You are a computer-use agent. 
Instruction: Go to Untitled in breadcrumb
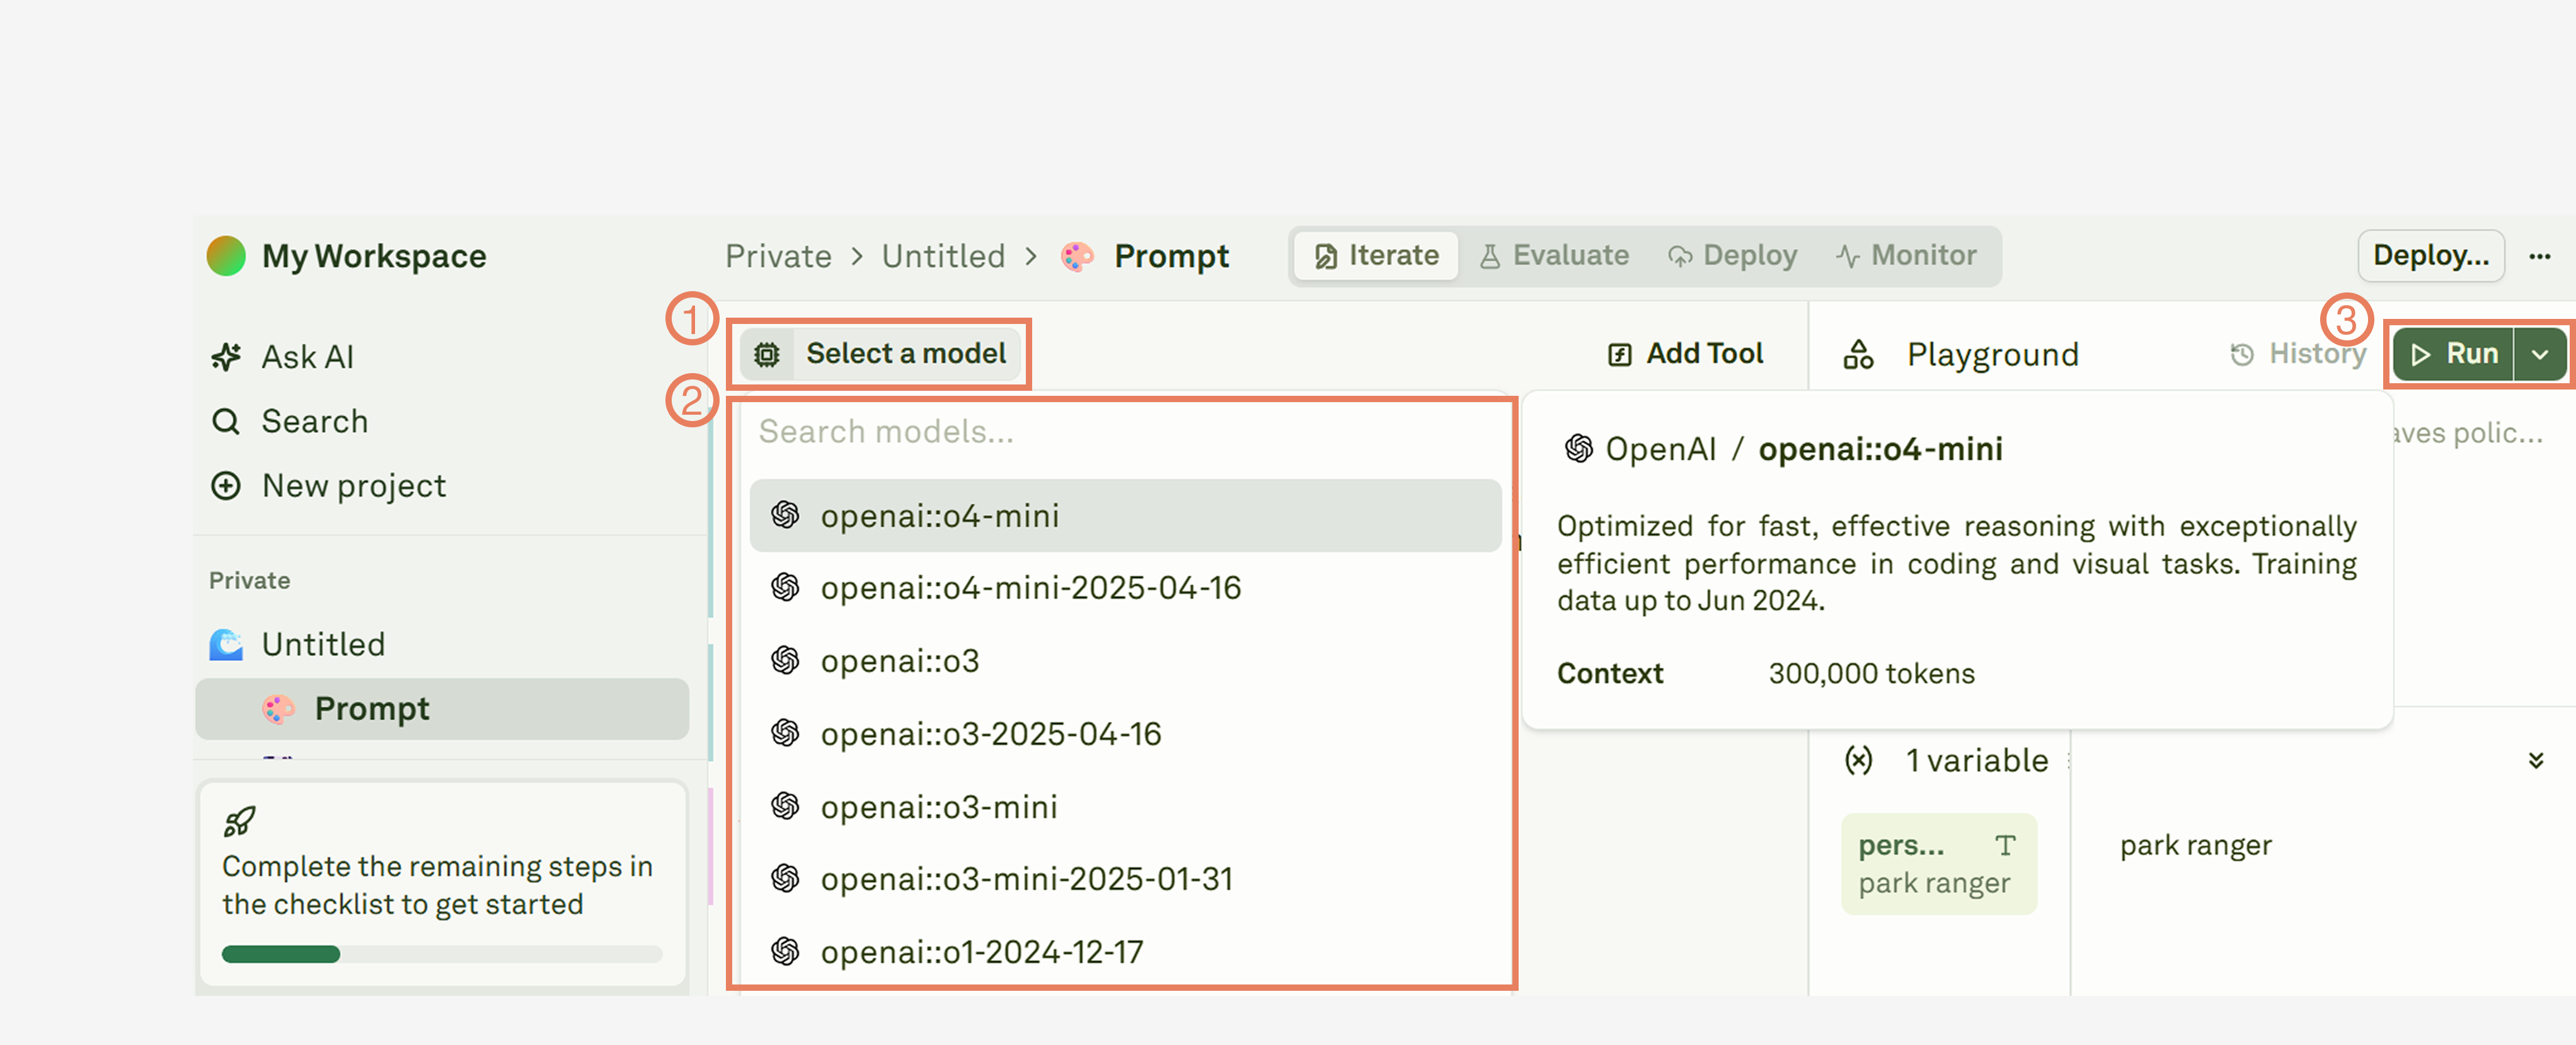coord(943,256)
